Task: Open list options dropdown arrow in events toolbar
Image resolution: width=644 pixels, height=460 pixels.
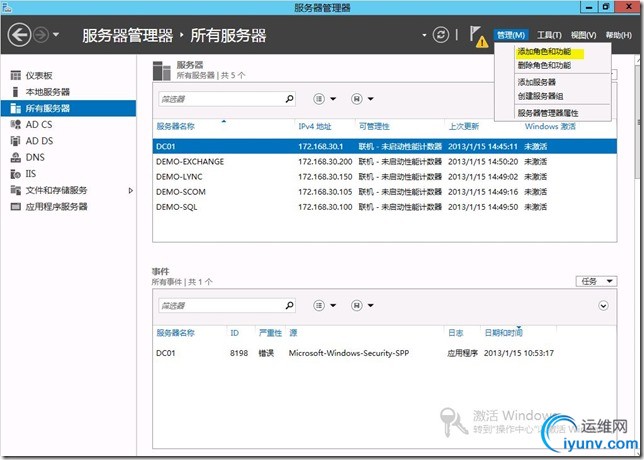Action: click(333, 305)
